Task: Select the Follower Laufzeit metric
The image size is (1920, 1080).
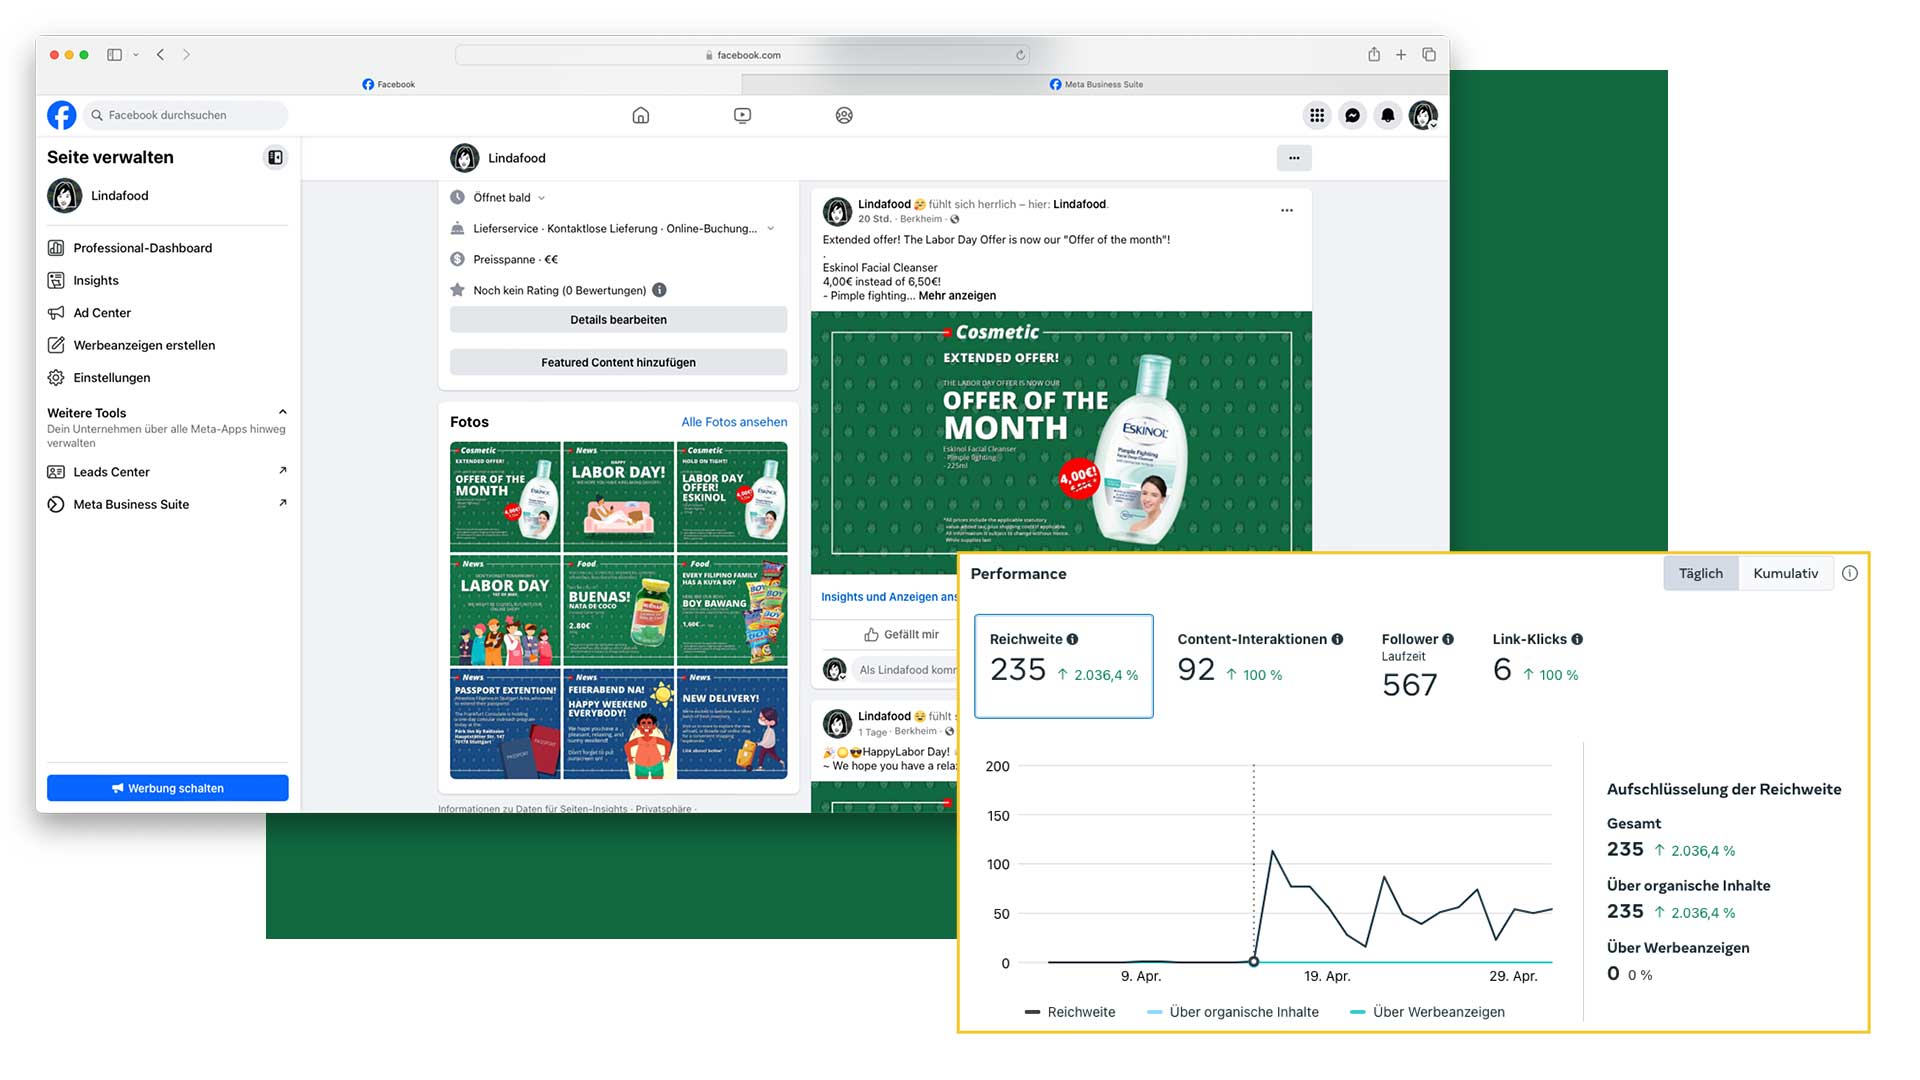Action: click(1417, 666)
